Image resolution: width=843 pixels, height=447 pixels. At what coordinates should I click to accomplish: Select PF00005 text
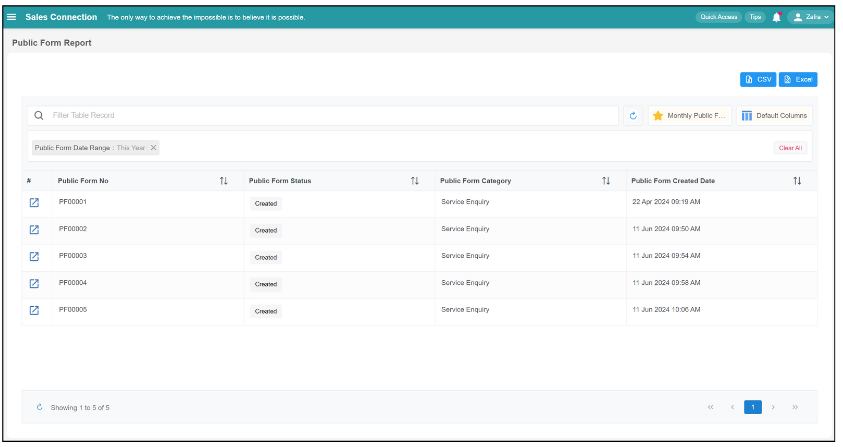(73, 309)
